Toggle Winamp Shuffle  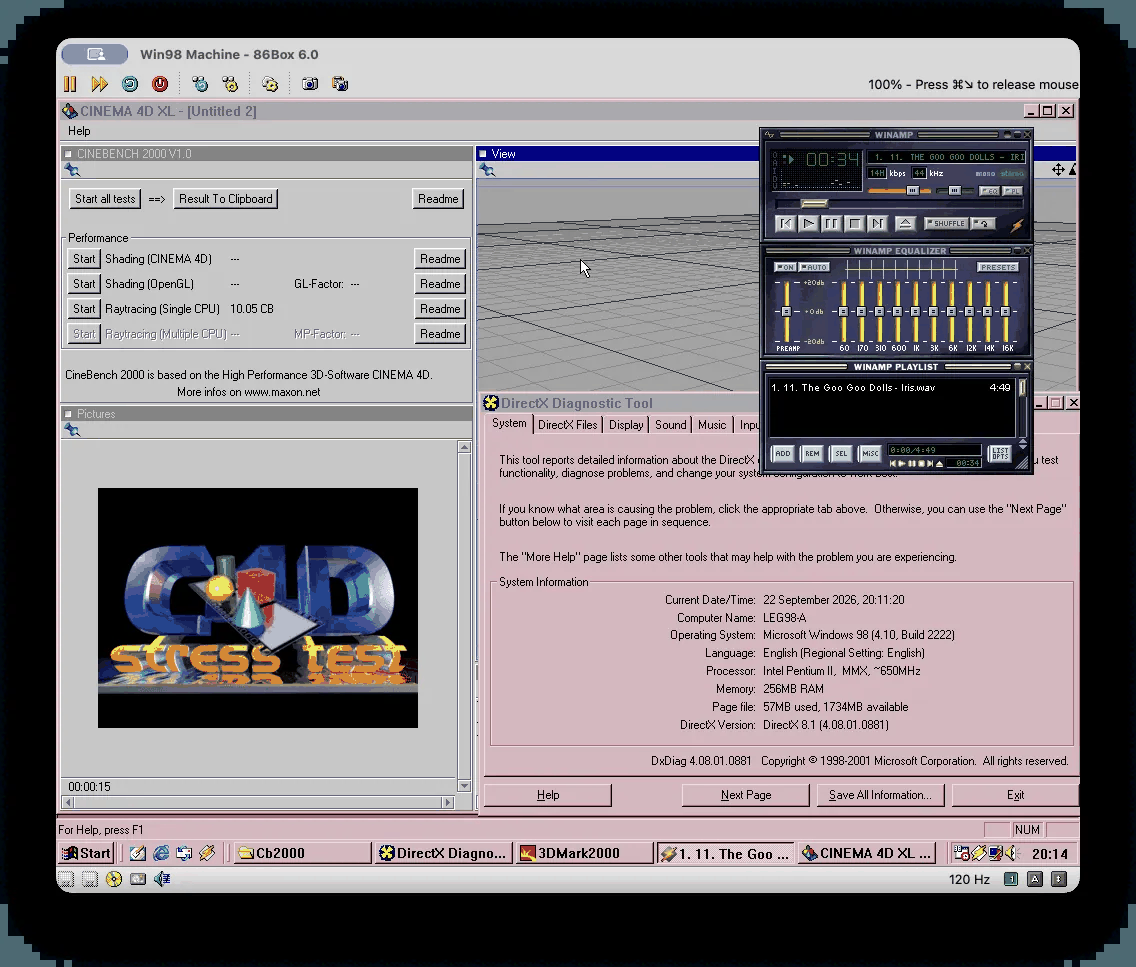pos(946,223)
